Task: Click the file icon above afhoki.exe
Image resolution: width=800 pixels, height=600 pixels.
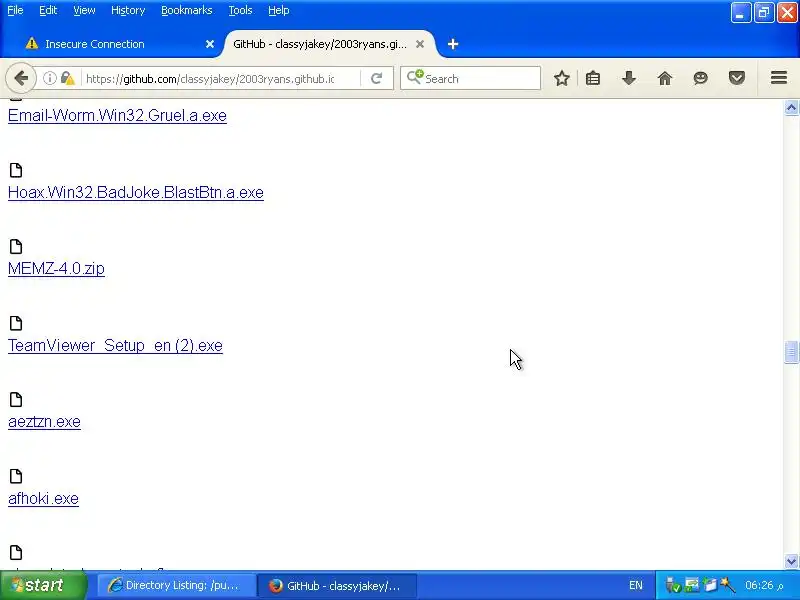Action: (x=16, y=476)
